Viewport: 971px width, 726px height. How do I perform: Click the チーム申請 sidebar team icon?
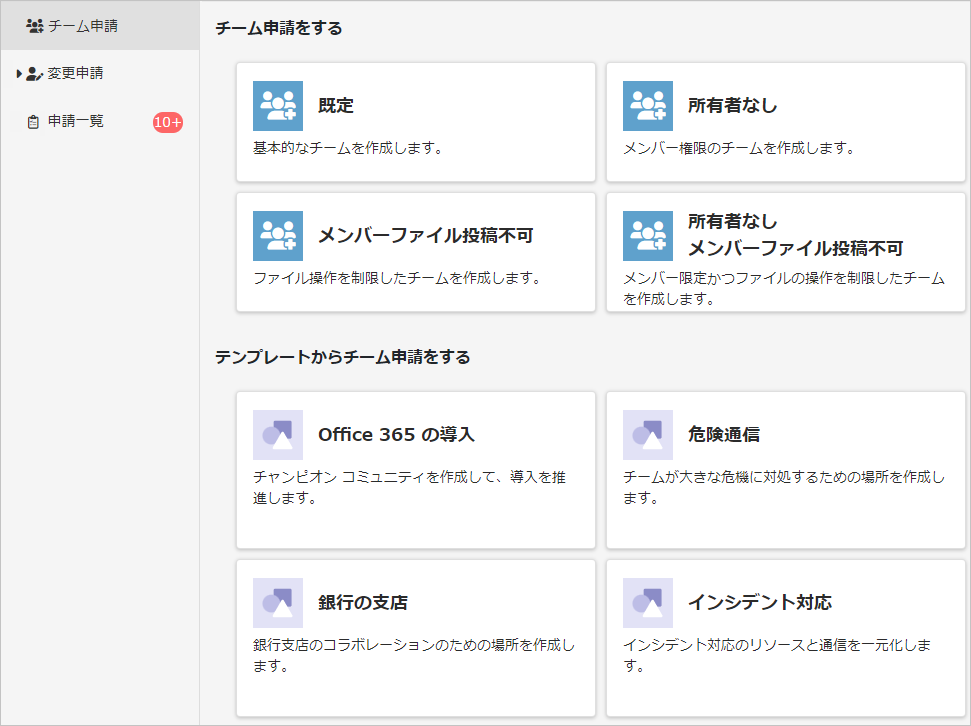tap(33, 26)
